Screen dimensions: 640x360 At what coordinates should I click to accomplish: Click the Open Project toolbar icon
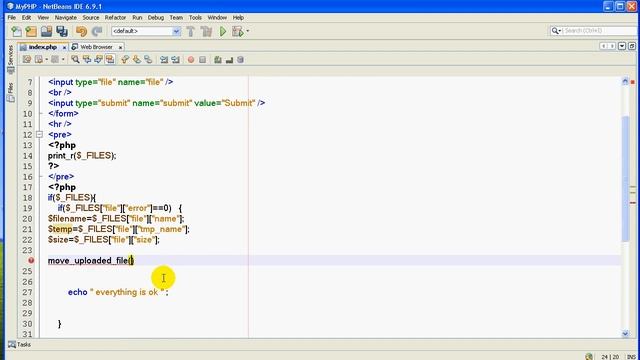(47, 31)
